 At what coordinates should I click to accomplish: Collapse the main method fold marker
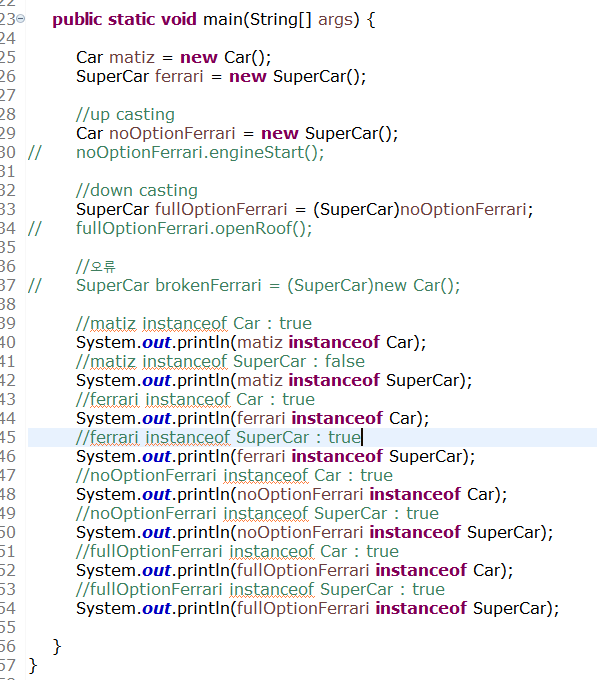pyautogui.click(x=20, y=19)
